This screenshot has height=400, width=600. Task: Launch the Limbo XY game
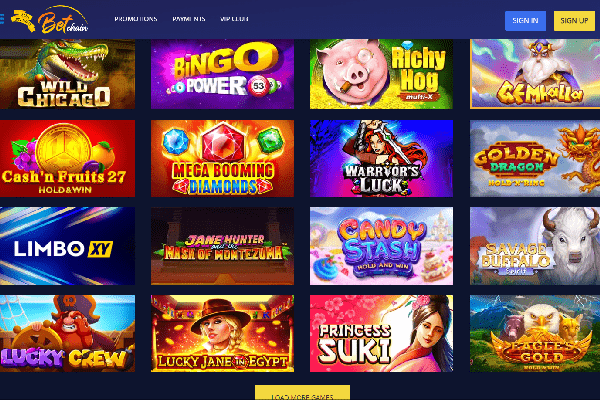67,246
